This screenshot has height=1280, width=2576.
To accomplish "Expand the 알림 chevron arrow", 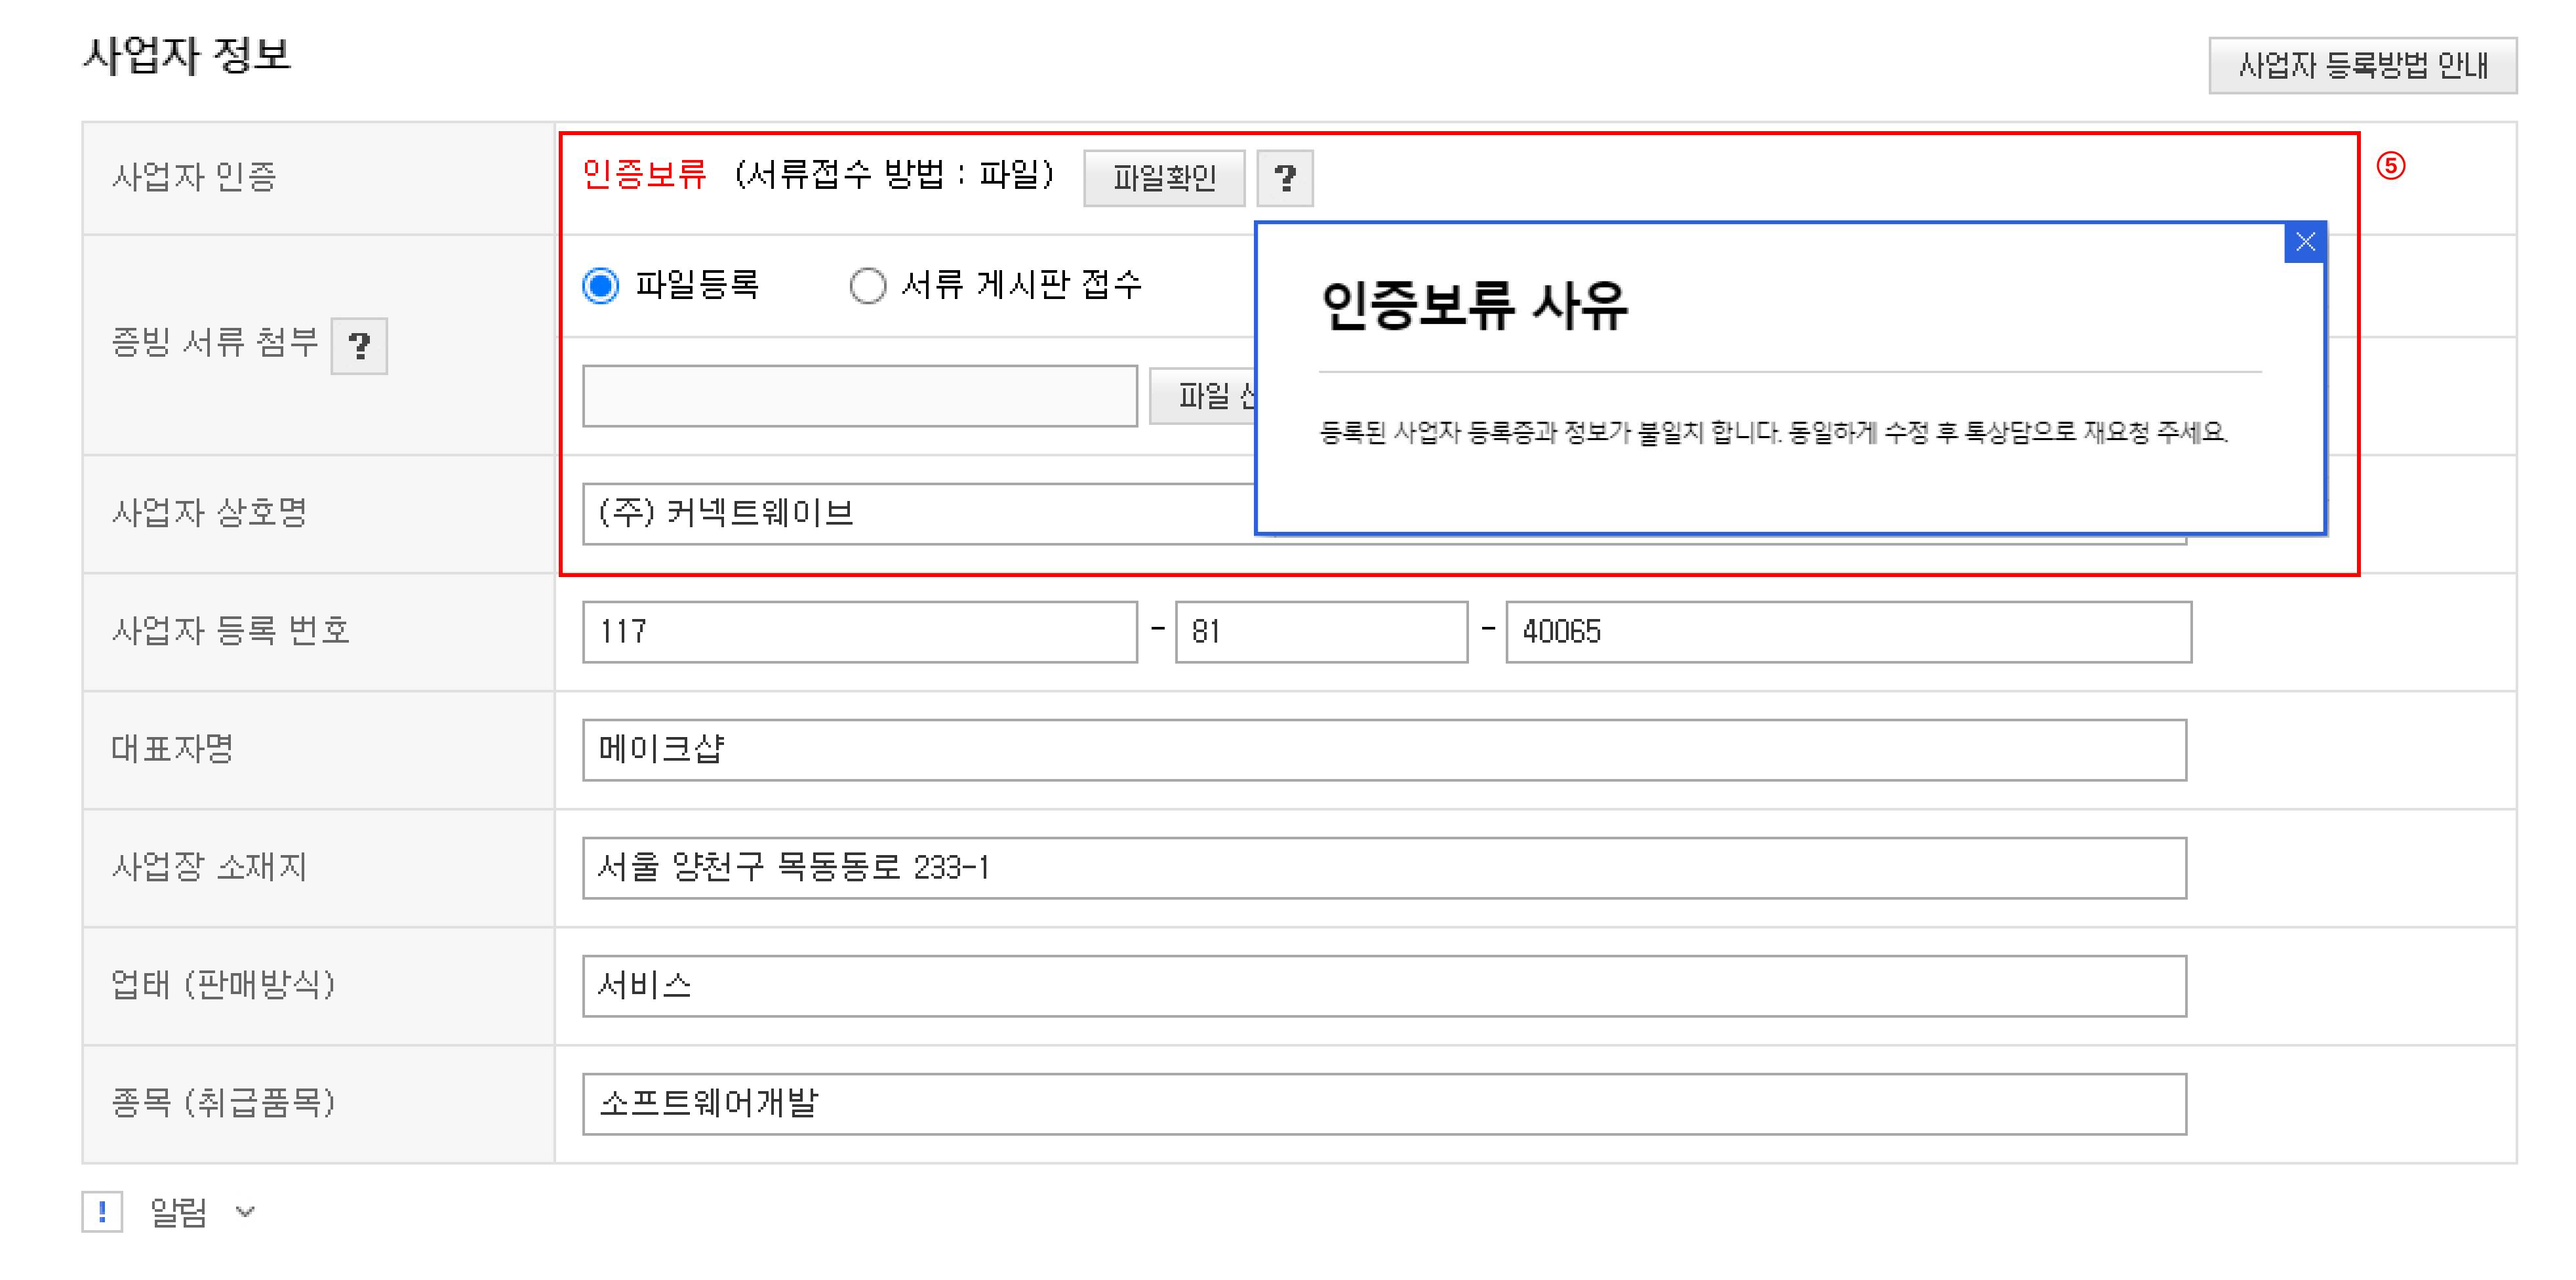I will 245,1212.
